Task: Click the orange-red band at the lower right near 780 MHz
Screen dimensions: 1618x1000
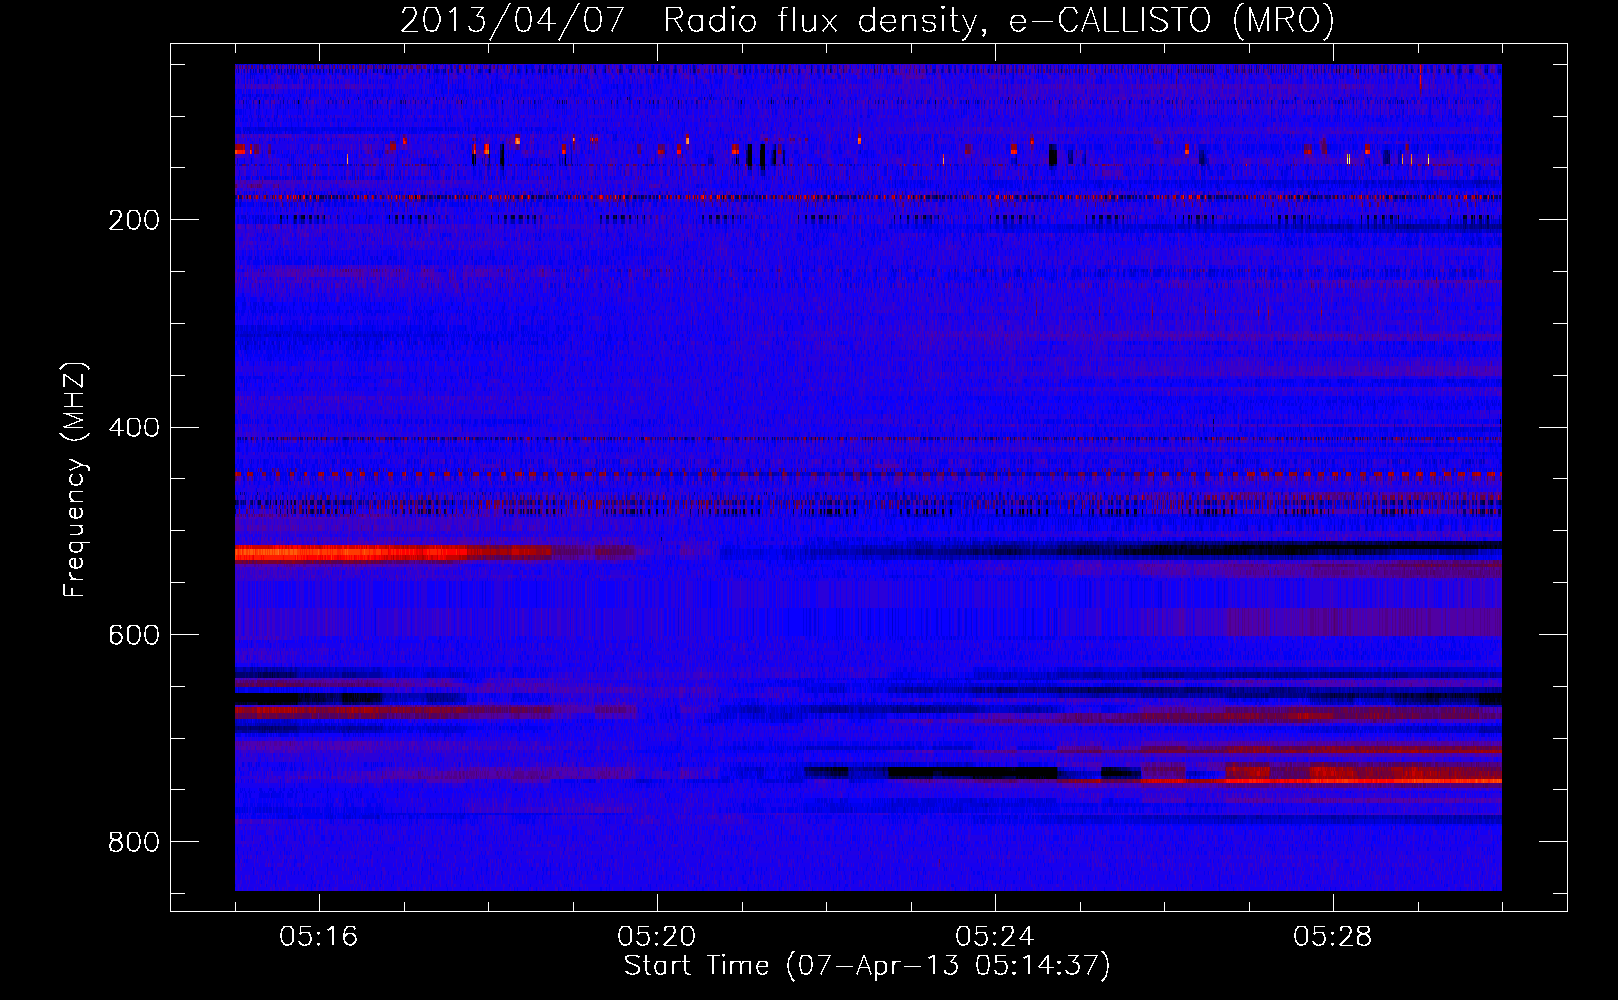Action: tap(1365, 779)
